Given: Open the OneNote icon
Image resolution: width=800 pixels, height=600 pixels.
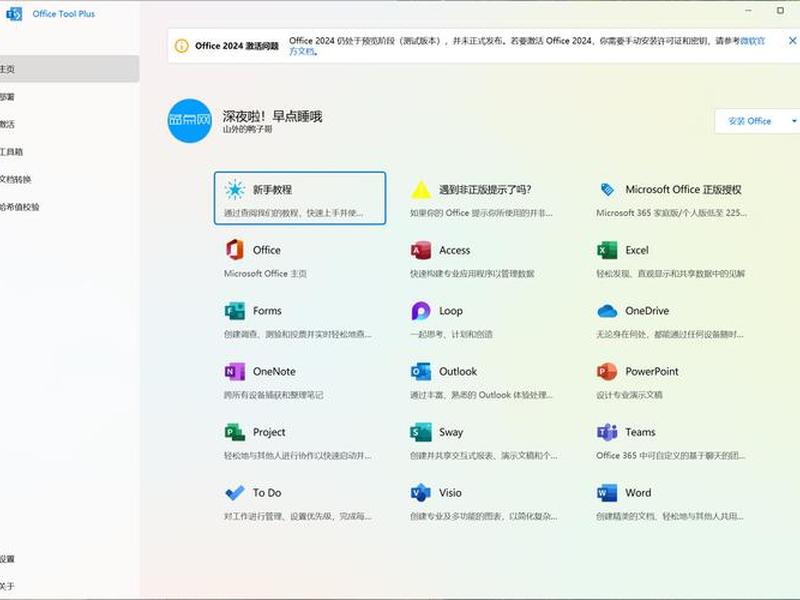Looking at the screenshot, I should 235,371.
